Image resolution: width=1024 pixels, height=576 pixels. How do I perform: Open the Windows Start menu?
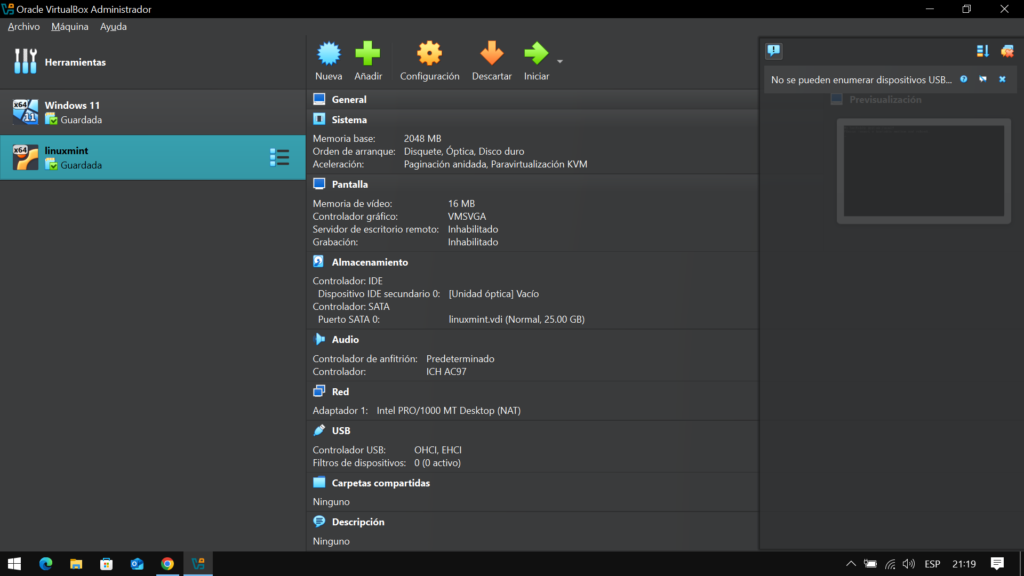click(x=14, y=564)
